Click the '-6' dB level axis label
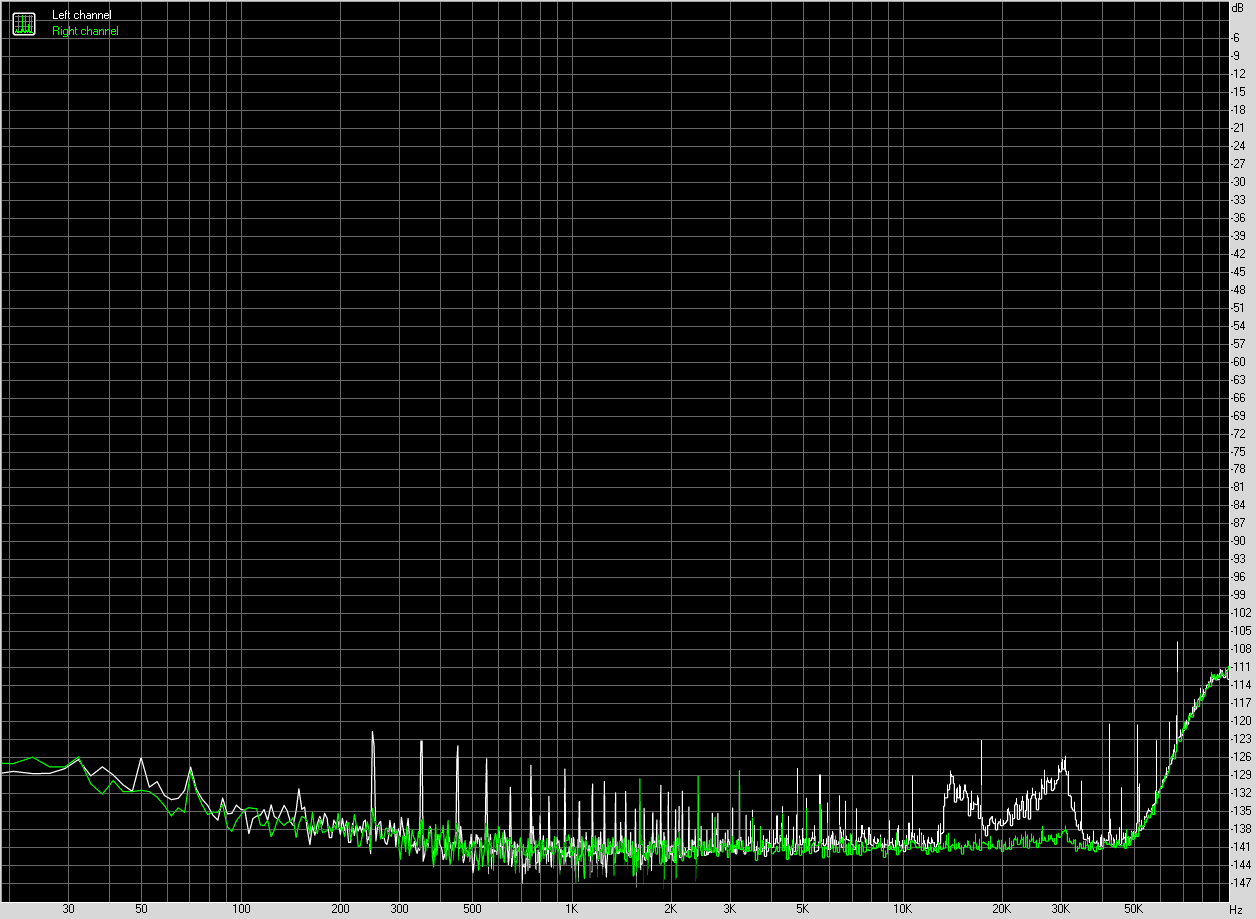The height and width of the screenshot is (919, 1256). coord(1237,37)
